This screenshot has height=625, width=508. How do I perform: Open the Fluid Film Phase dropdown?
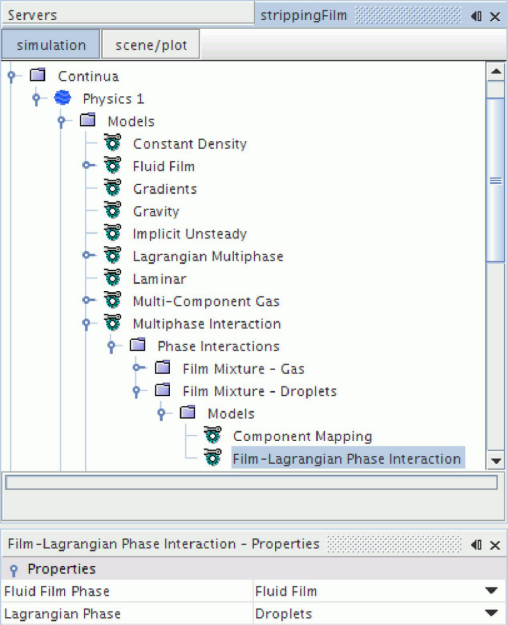click(x=492, y=591)
